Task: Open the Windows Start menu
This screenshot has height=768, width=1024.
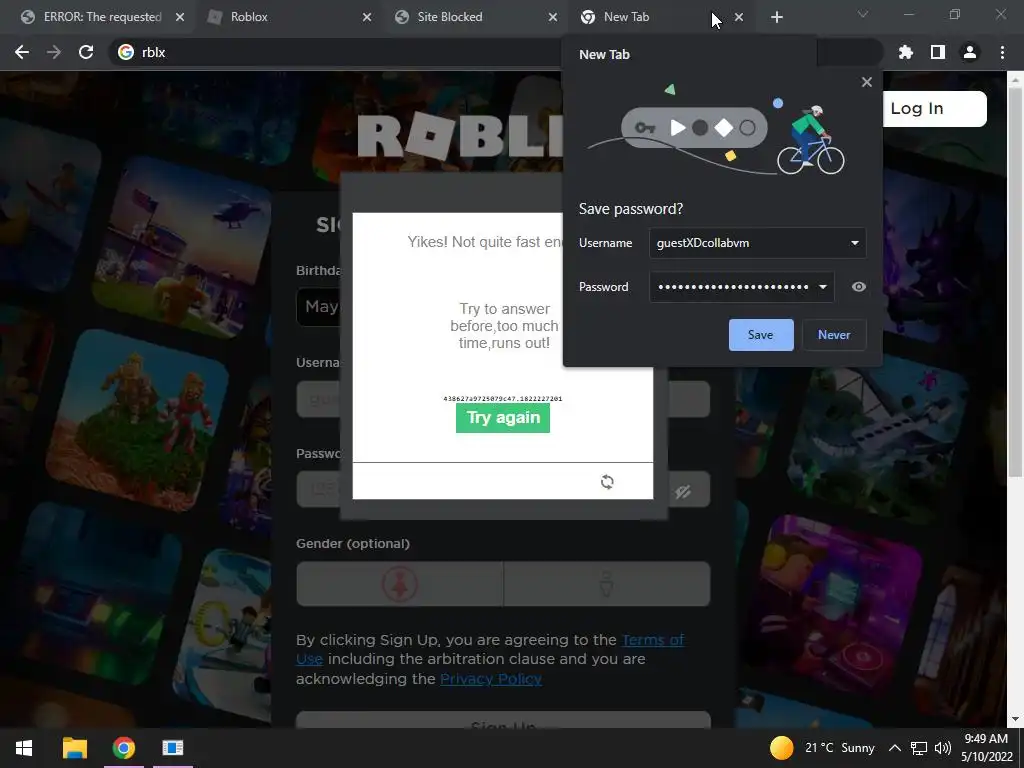Action: tap(24, 748)
